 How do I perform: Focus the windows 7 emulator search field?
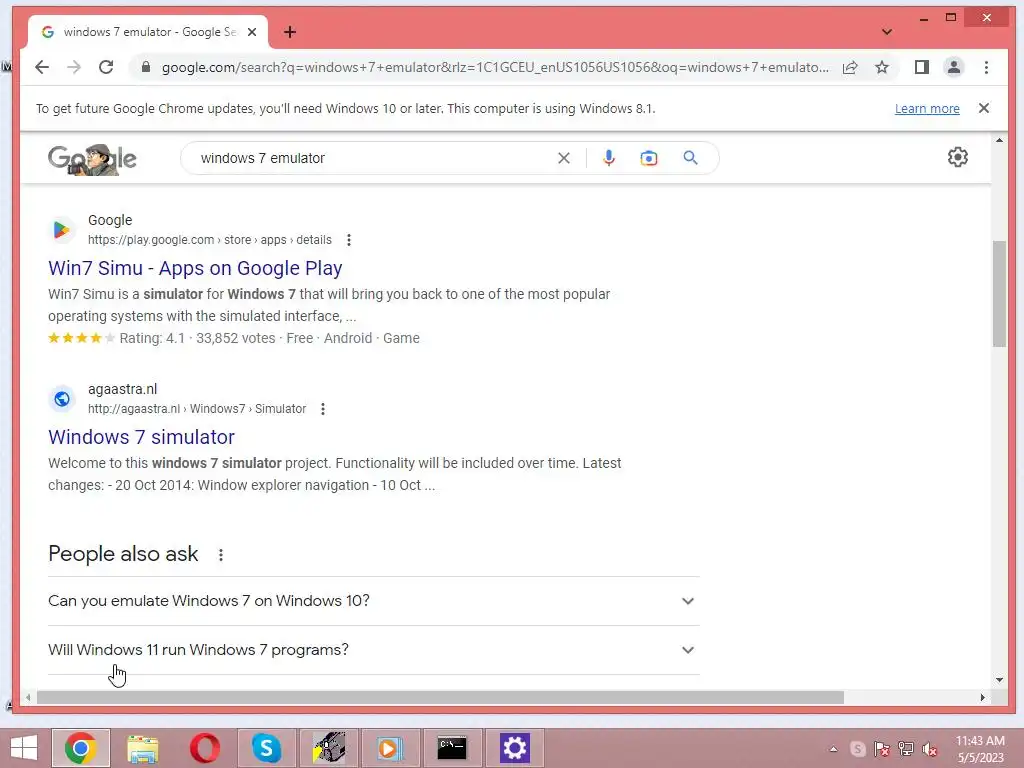point(372,158)
